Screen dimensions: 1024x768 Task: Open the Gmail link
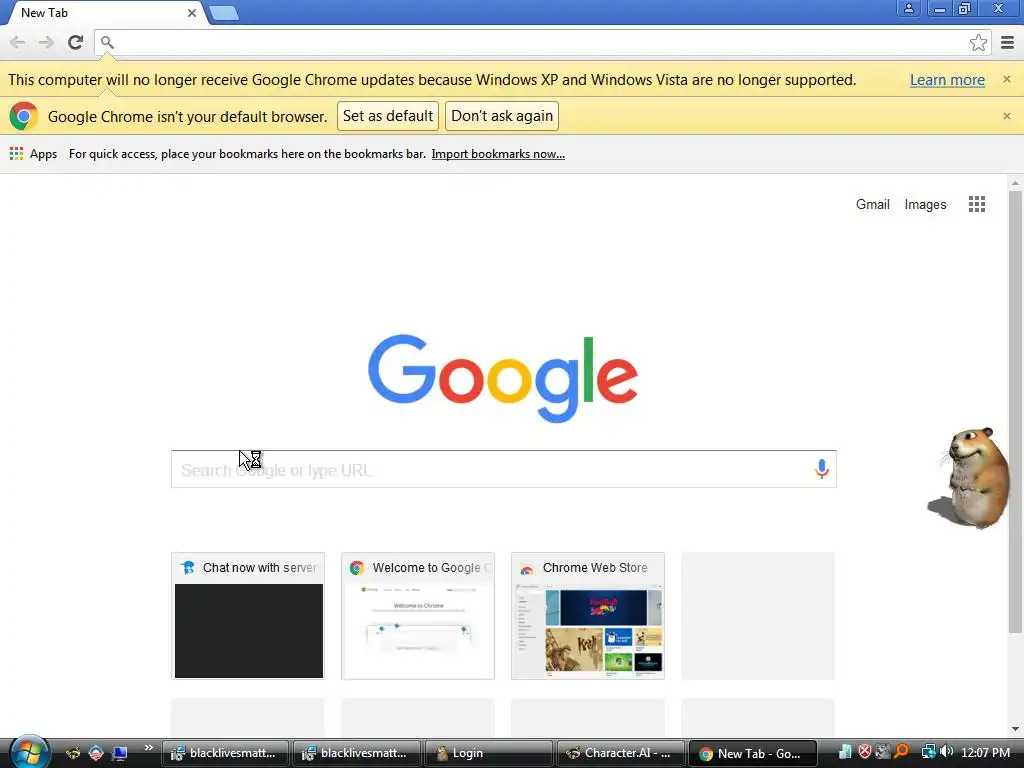[x=872, y=204]
